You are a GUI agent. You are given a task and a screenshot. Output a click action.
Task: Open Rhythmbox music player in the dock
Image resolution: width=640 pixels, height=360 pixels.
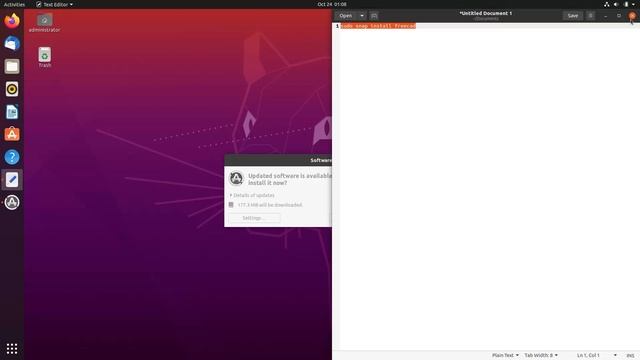coord(12,89)
